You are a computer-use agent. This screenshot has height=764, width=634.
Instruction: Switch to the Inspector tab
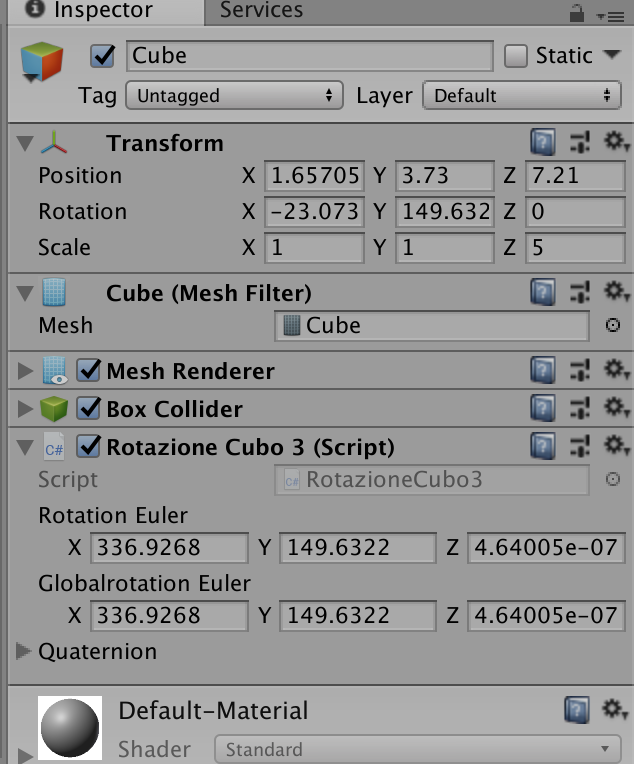[x=105, y=11]
